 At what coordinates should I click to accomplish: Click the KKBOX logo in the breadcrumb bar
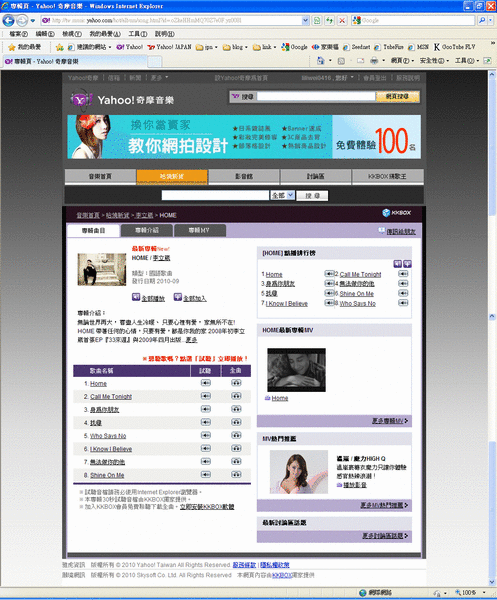coord(397,213)
